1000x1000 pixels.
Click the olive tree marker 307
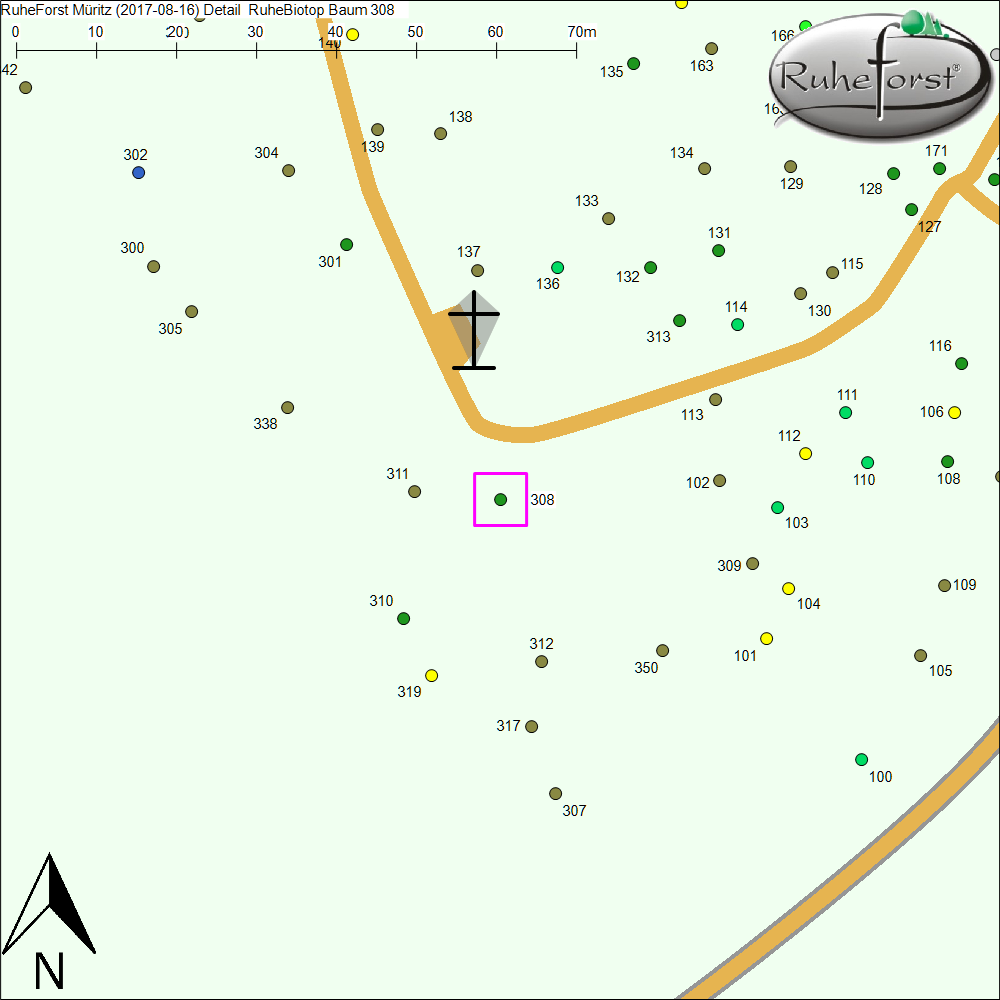pyautogui.click(x=555, y=793)
